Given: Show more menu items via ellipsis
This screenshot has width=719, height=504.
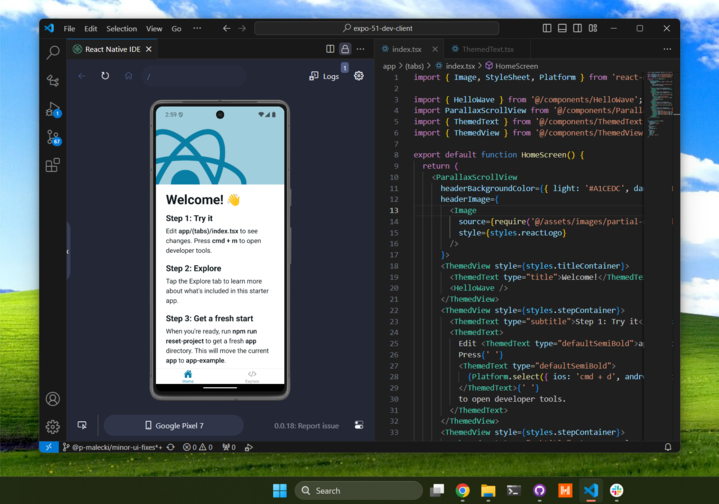Looking at the screenshot, I should click(x=197, y=28).
